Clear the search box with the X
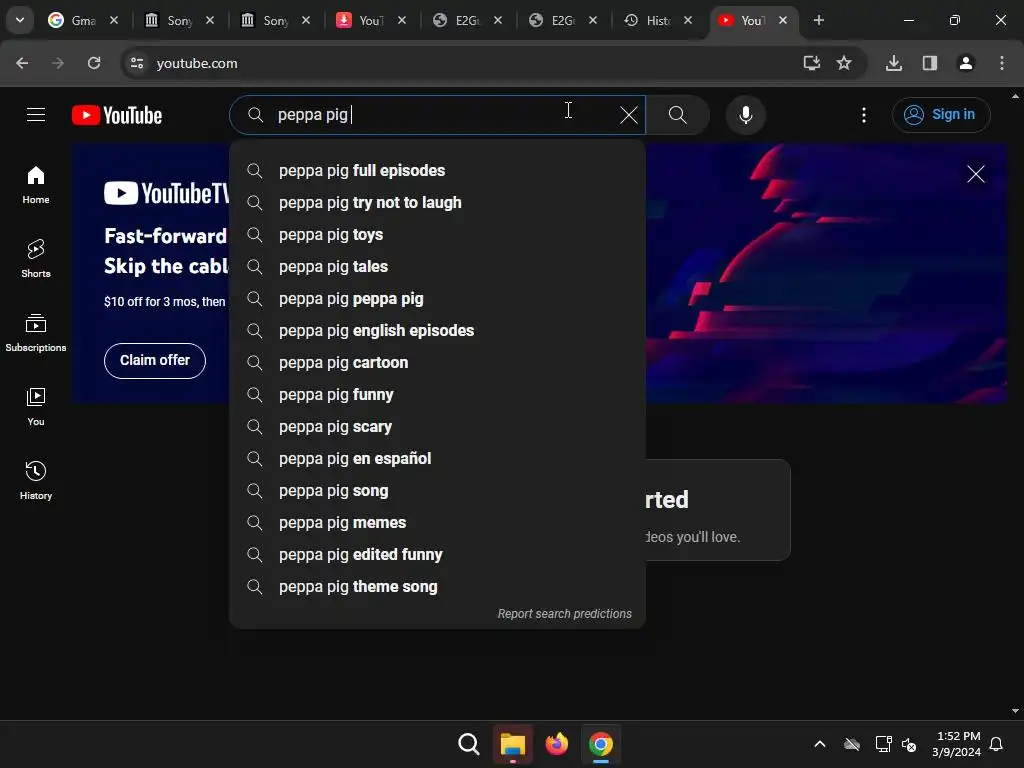 pyautogui.click(x=628, y=115)
